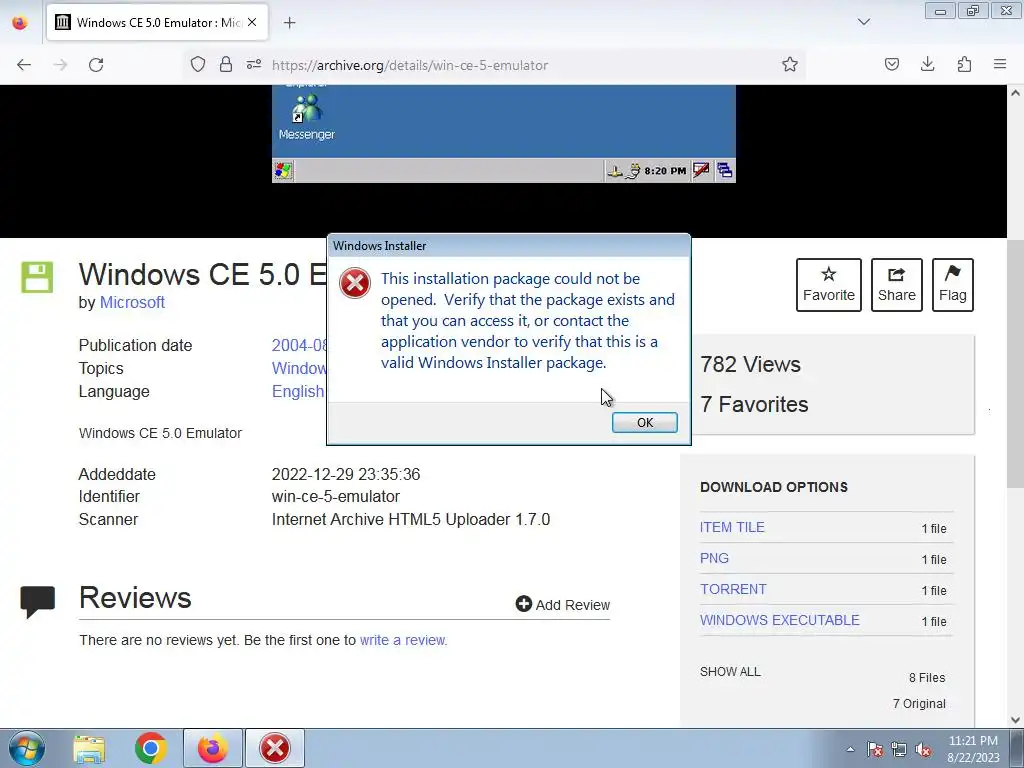Launch Chrome from taskbar
1024x768 pixels.
(x=151, y=748)
